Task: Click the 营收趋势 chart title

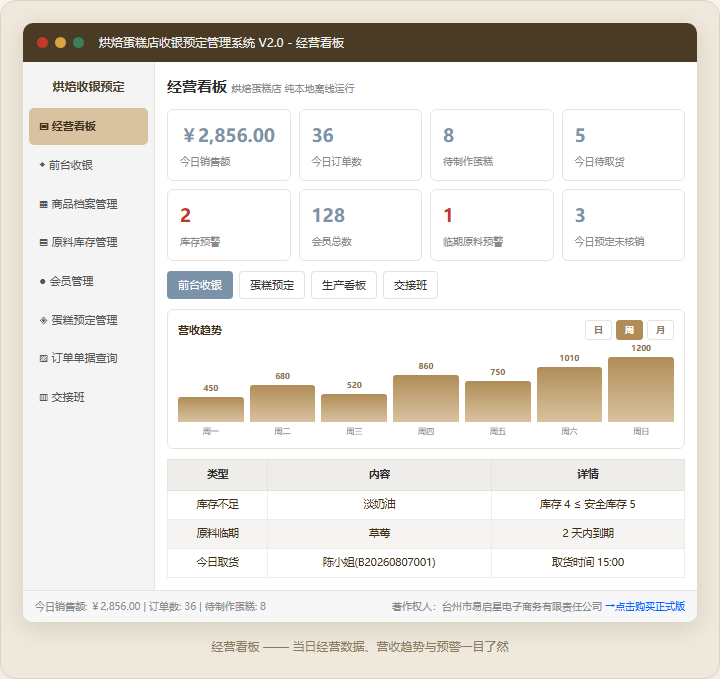Action: [x=200, y=331]
